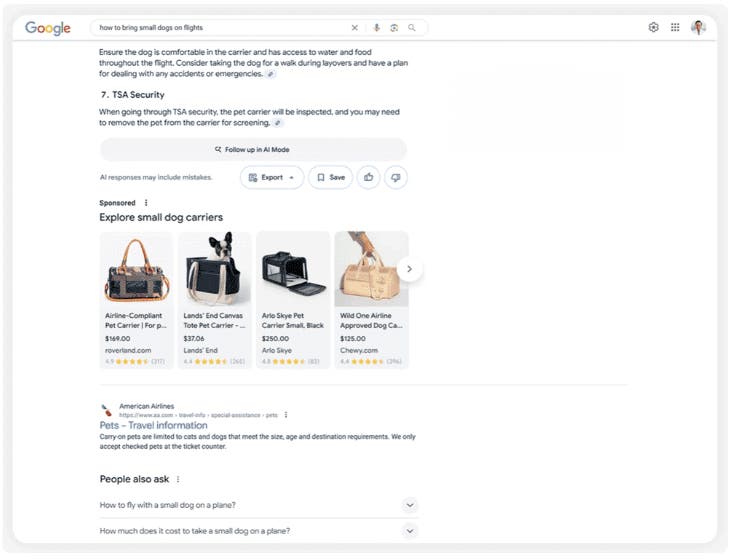
Task: Open three-dot menu beside People also ask
Action: coord(178,479)
